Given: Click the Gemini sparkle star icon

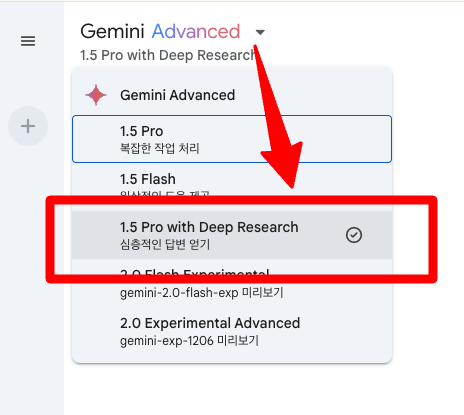Looking at the screenshot, I should coord(96,95).
